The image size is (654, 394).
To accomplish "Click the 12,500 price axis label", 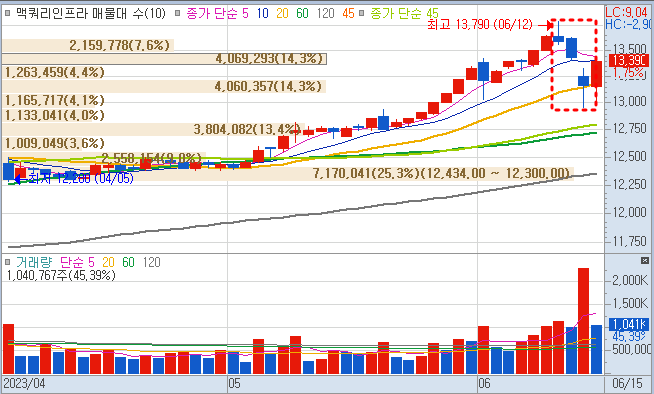I will (x=630, y=157).
